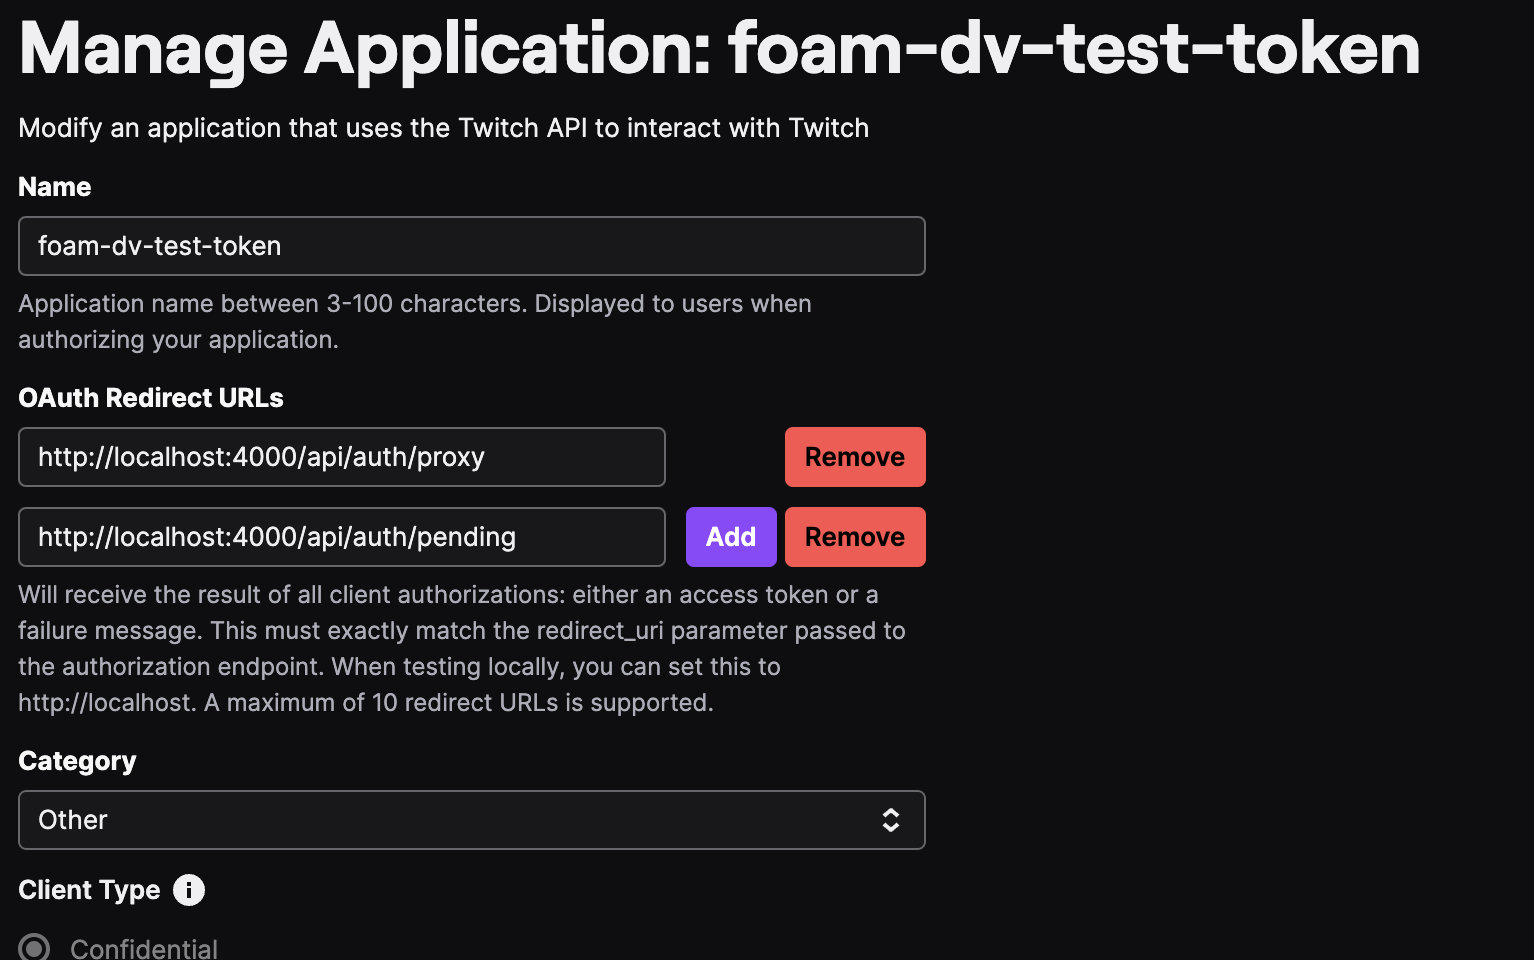Screen dimensions: 1534x960
Task: Click the page heading Manage Application: foam-dv-test-token
Action: (720, 48)
